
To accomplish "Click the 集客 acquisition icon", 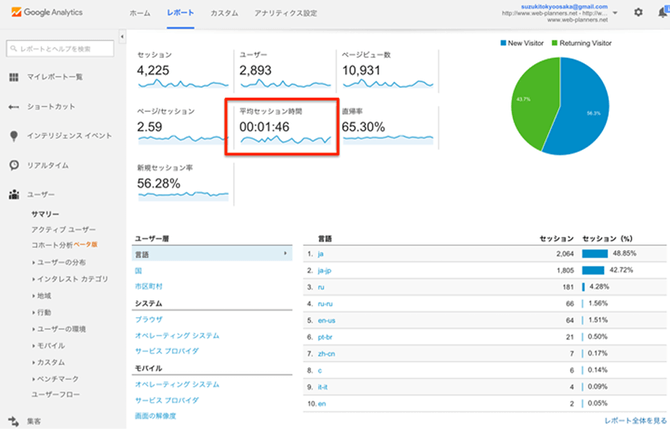I will pyautogui.click(x=14, y=421).
